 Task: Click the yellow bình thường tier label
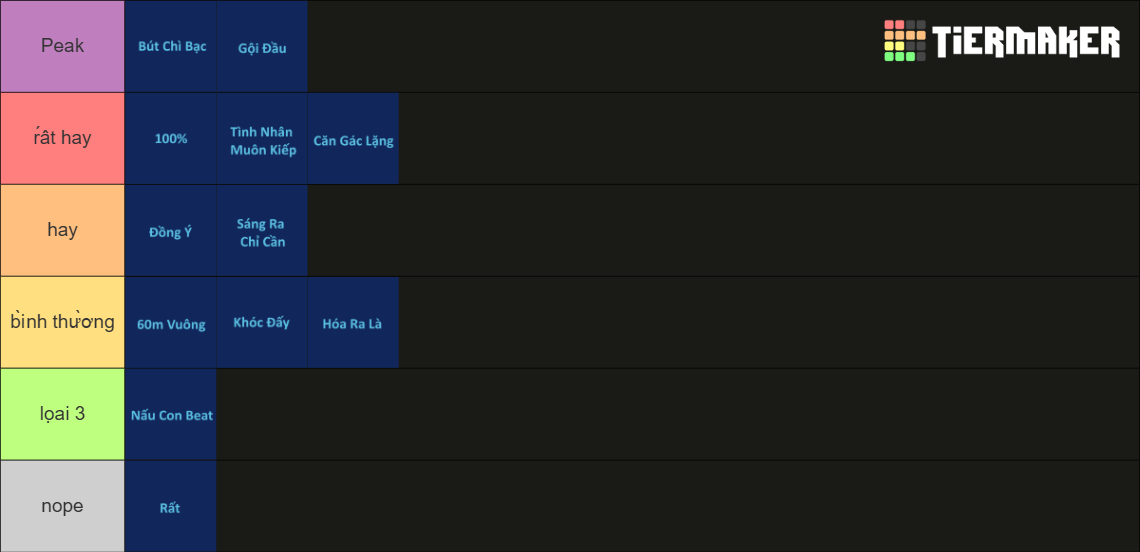[x=63, y=322]
